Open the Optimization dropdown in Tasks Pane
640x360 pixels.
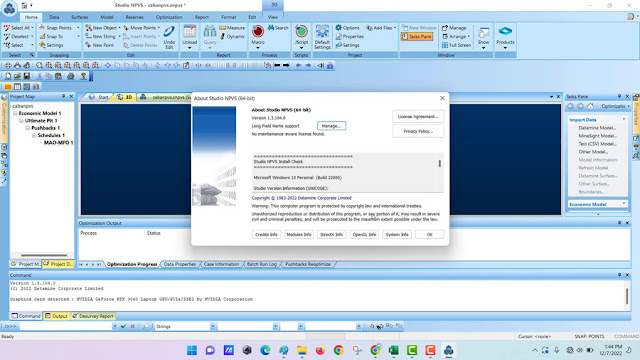629,106
